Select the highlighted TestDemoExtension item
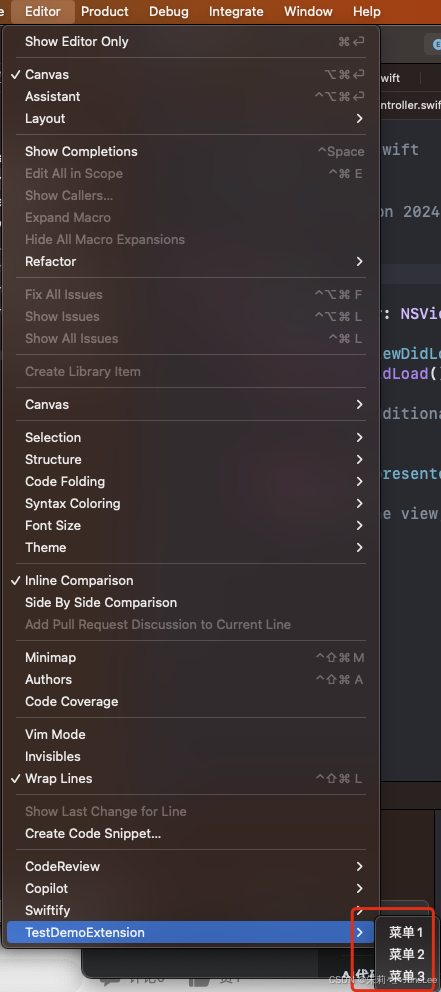Viewport: 441px width, 992px height. (191, 933)
